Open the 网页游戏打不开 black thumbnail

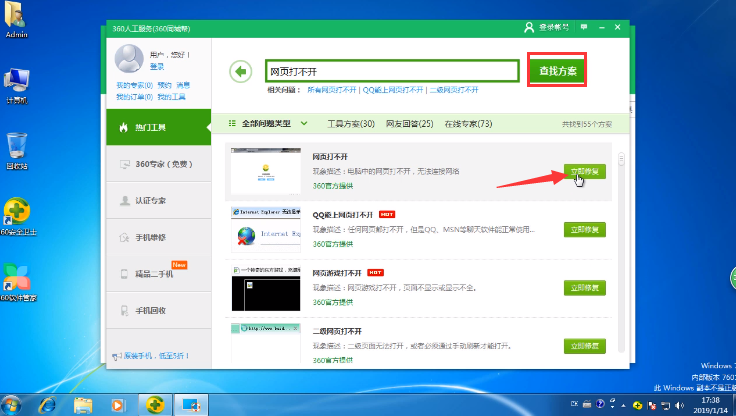[266, 288]
